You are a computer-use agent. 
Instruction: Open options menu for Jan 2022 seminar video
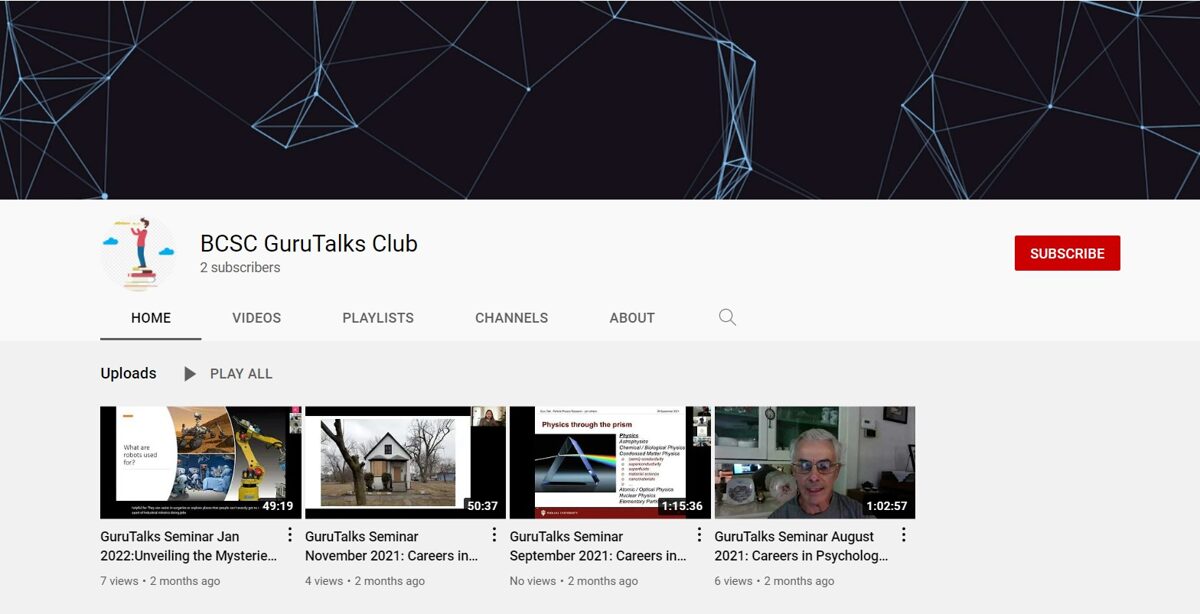pyautogui.click(x=290, y=535)
